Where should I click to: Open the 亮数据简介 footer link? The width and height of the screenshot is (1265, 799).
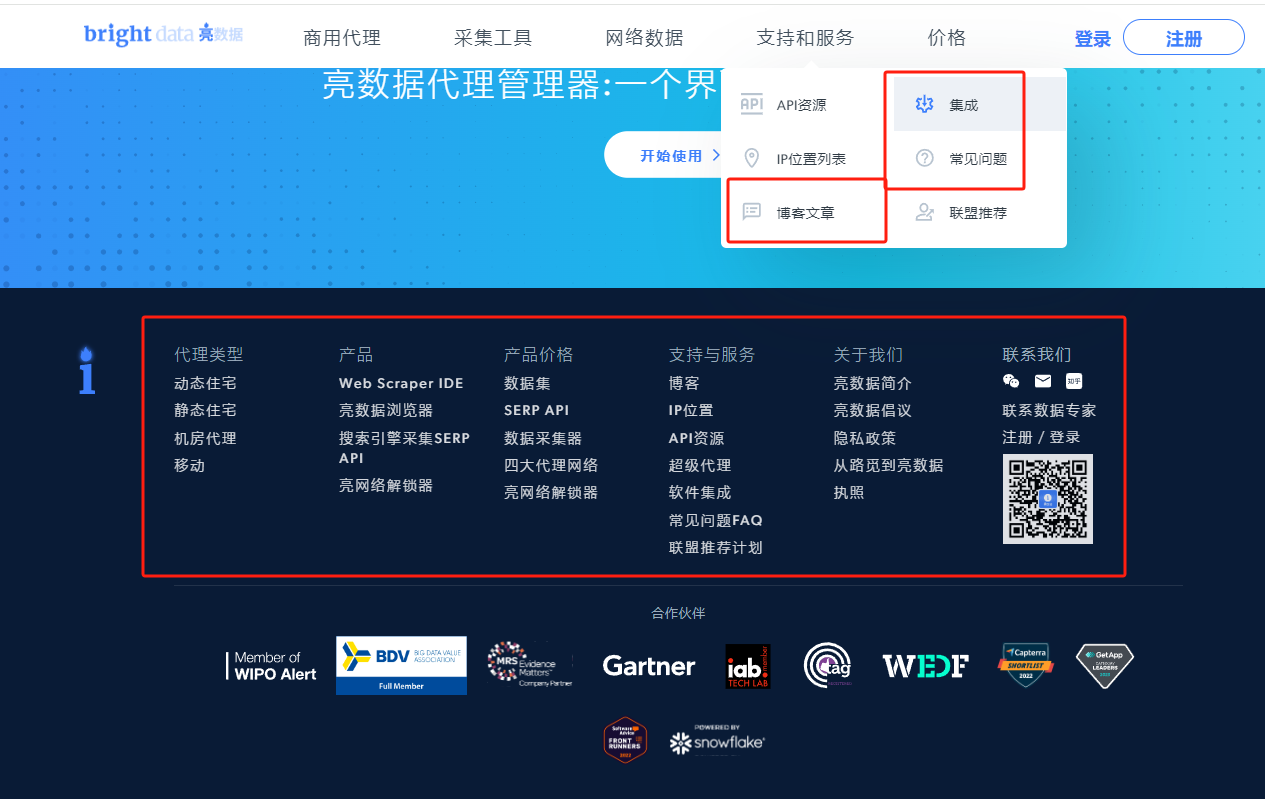(873, 383)
